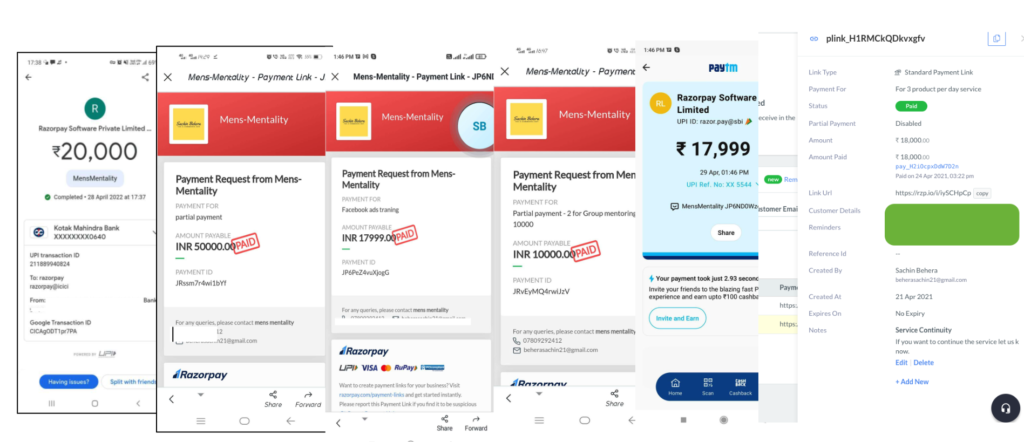Open Home in Paytm bottom bar
Screen dimensions: 1024x442
click(x=675, y=387)
